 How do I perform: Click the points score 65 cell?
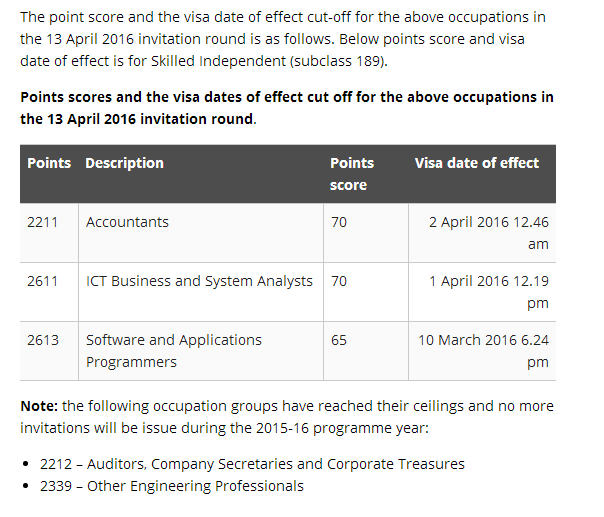coord(339,340)
